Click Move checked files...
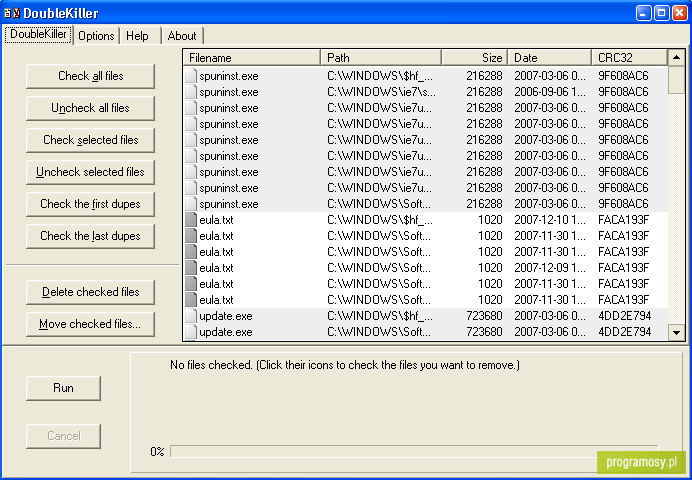This screenshot has height=480, width=692. point(90,324)
